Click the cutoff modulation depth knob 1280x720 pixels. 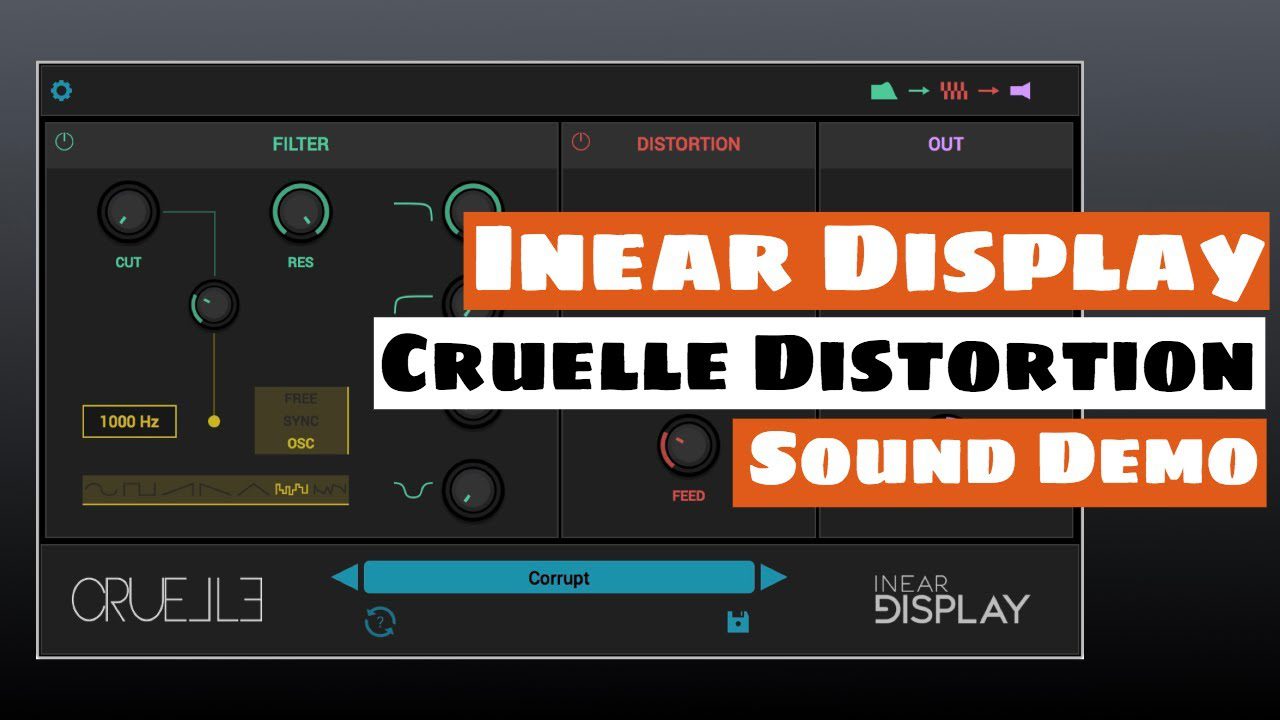tap(214, 304)
